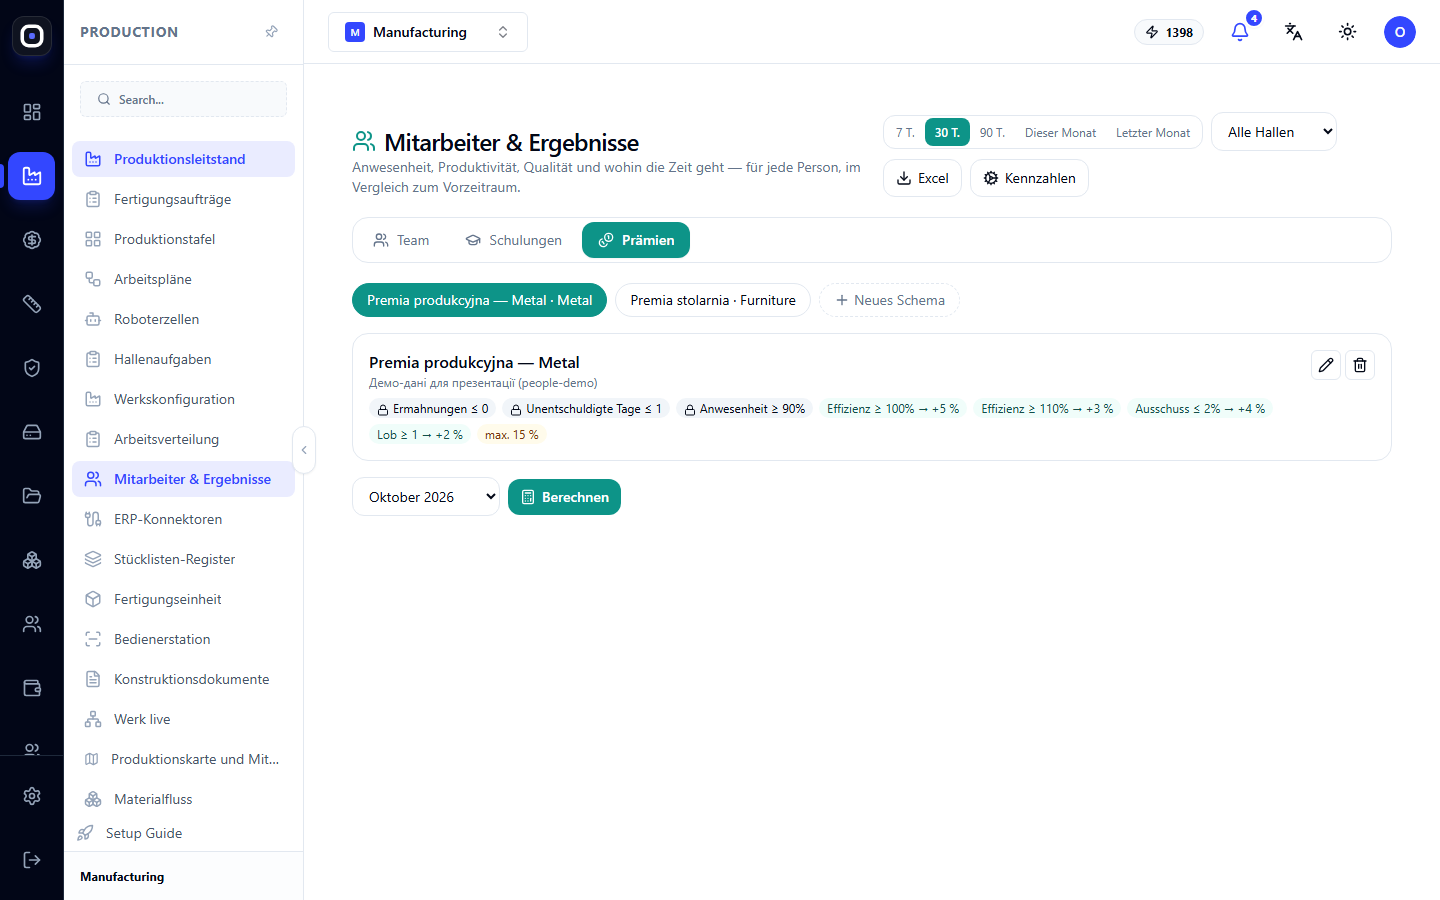Screen dimensions: 1440x900
Task: Open the shield check icon in left rail
Action: (x=32, y=368)
